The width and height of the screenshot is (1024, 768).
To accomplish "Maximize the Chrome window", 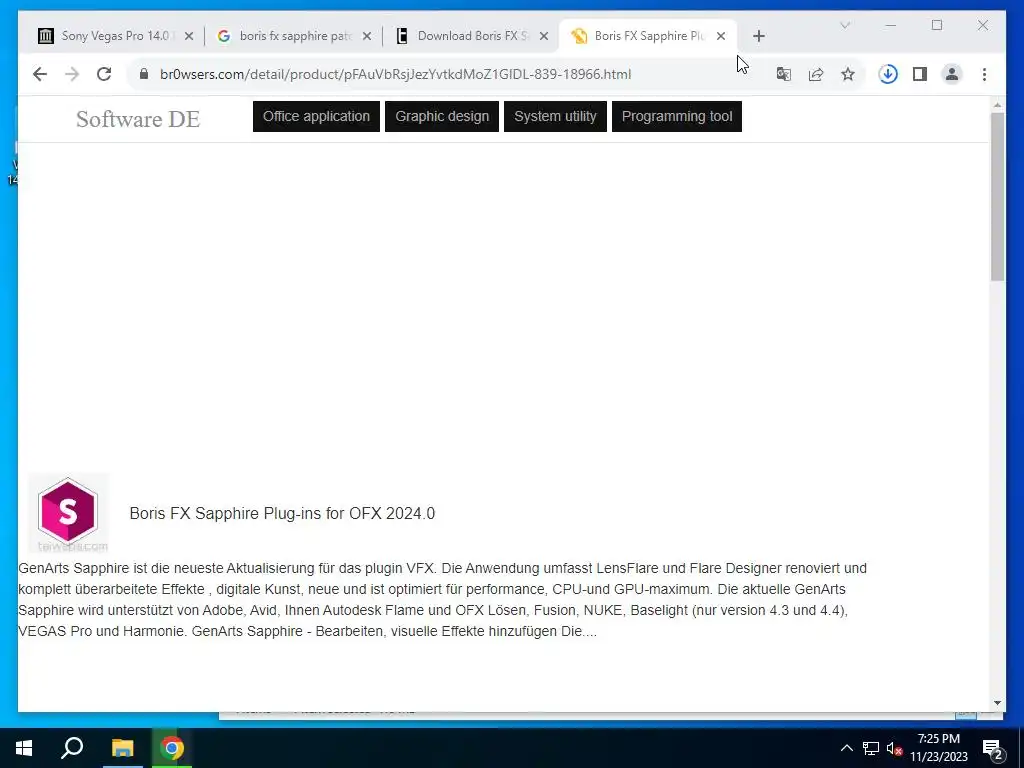I will 937,25.
